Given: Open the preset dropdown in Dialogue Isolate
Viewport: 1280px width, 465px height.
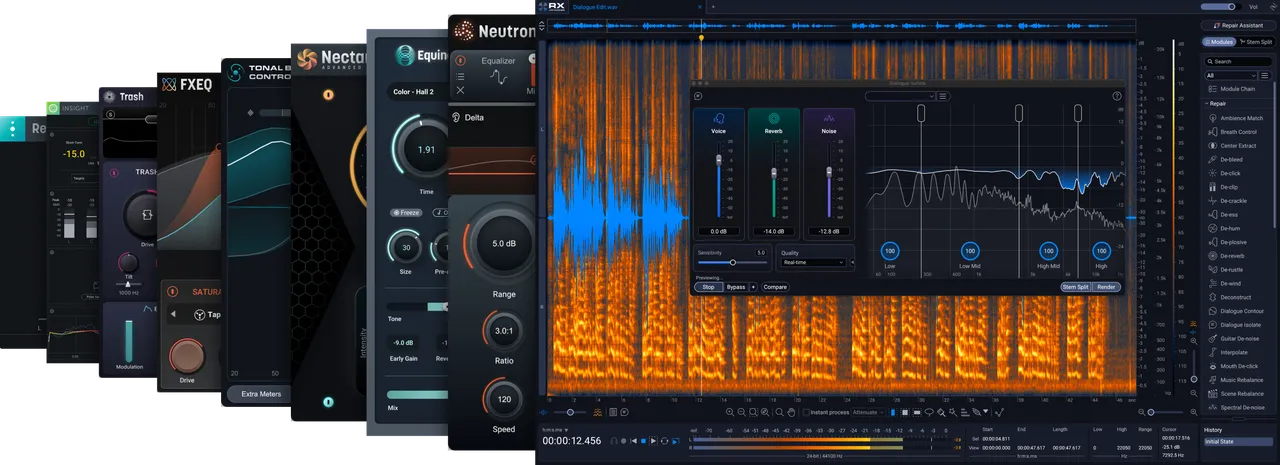Looking at the screenshot, I should click(x=900, y=96).
